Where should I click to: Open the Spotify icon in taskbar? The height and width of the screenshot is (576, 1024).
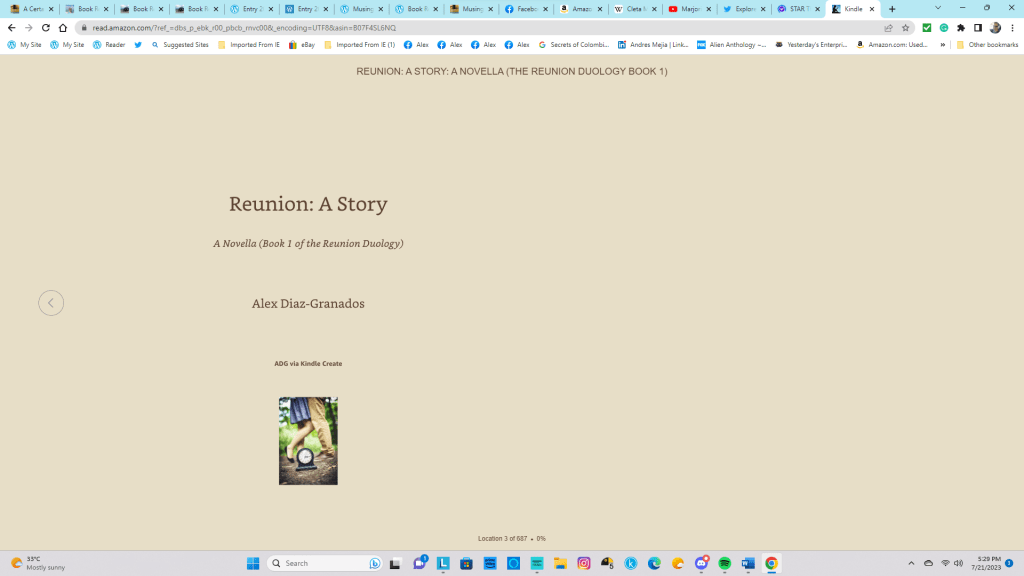725,563
